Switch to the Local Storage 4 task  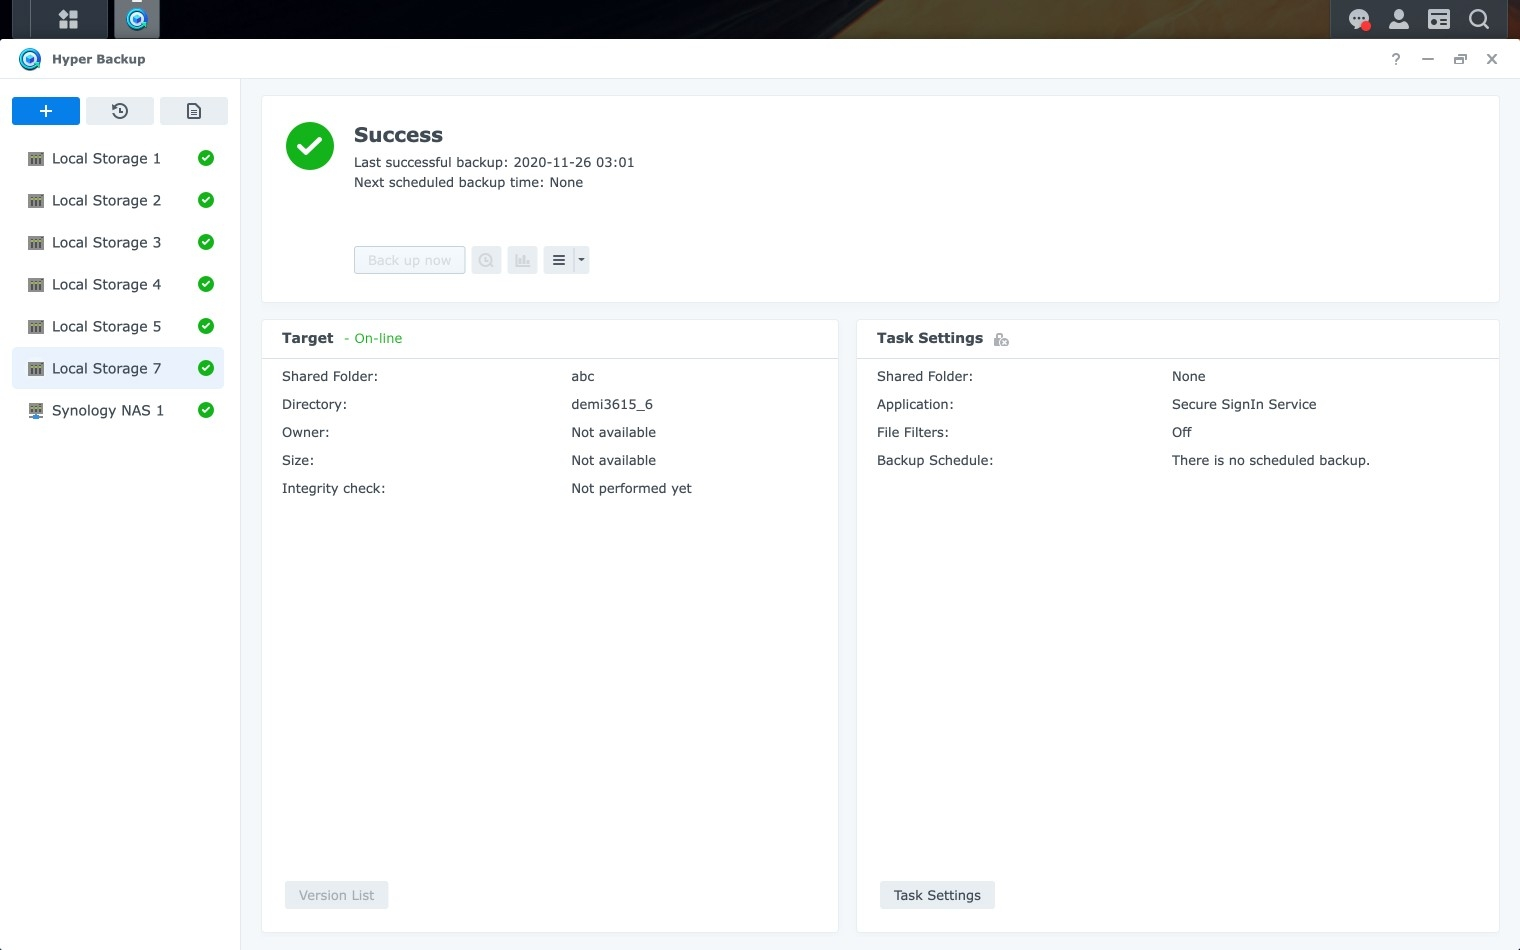pyautogui.click(x=106, y=284)
